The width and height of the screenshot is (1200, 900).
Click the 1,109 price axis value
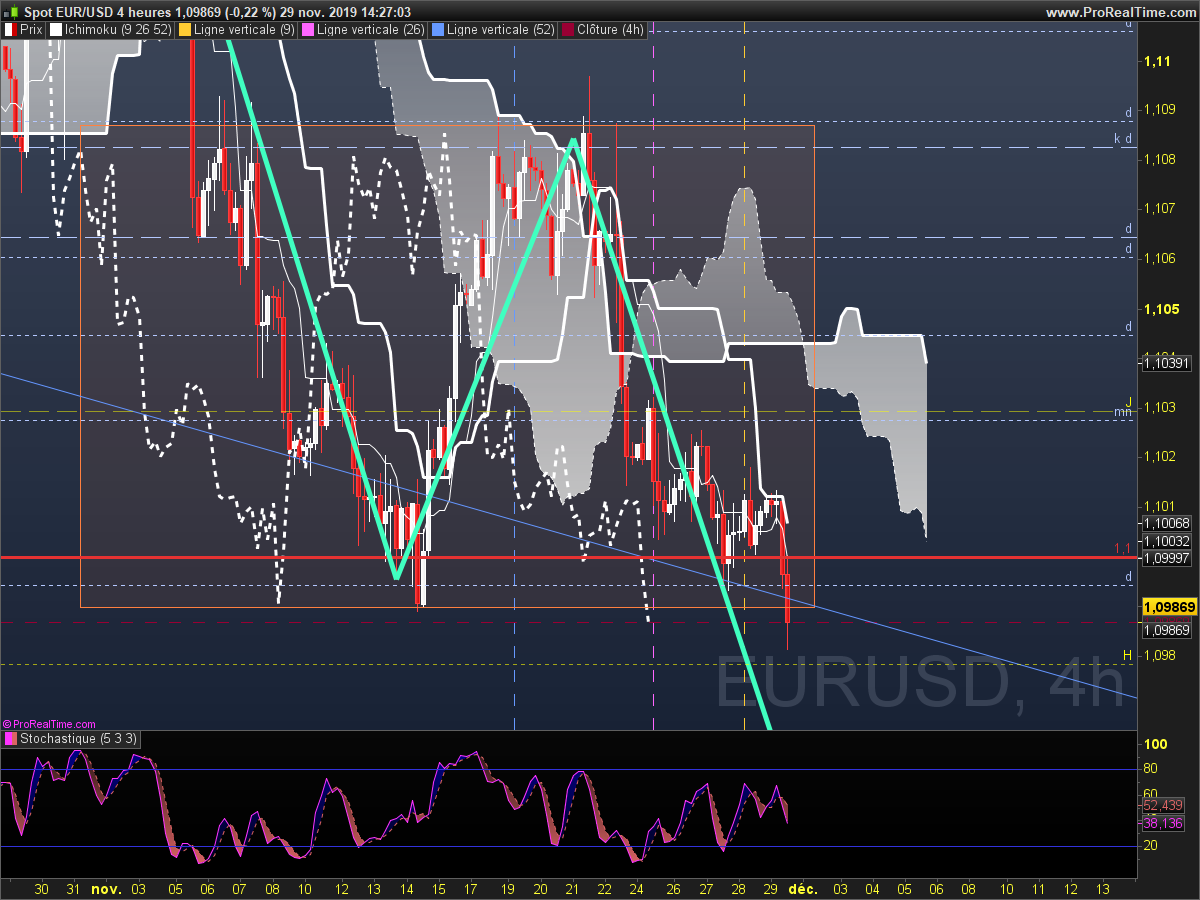pyautogui.click(x=1160, y=109)
